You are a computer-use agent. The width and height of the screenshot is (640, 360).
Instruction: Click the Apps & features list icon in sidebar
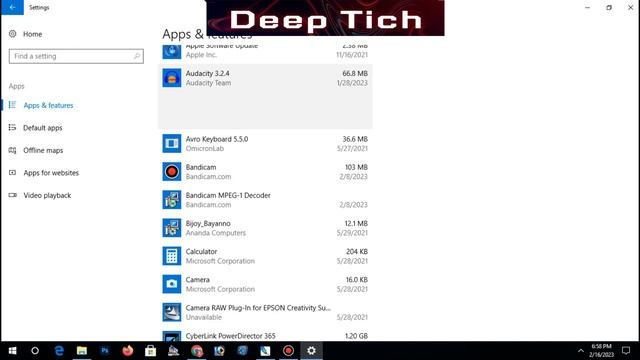(x=13, y=105)
